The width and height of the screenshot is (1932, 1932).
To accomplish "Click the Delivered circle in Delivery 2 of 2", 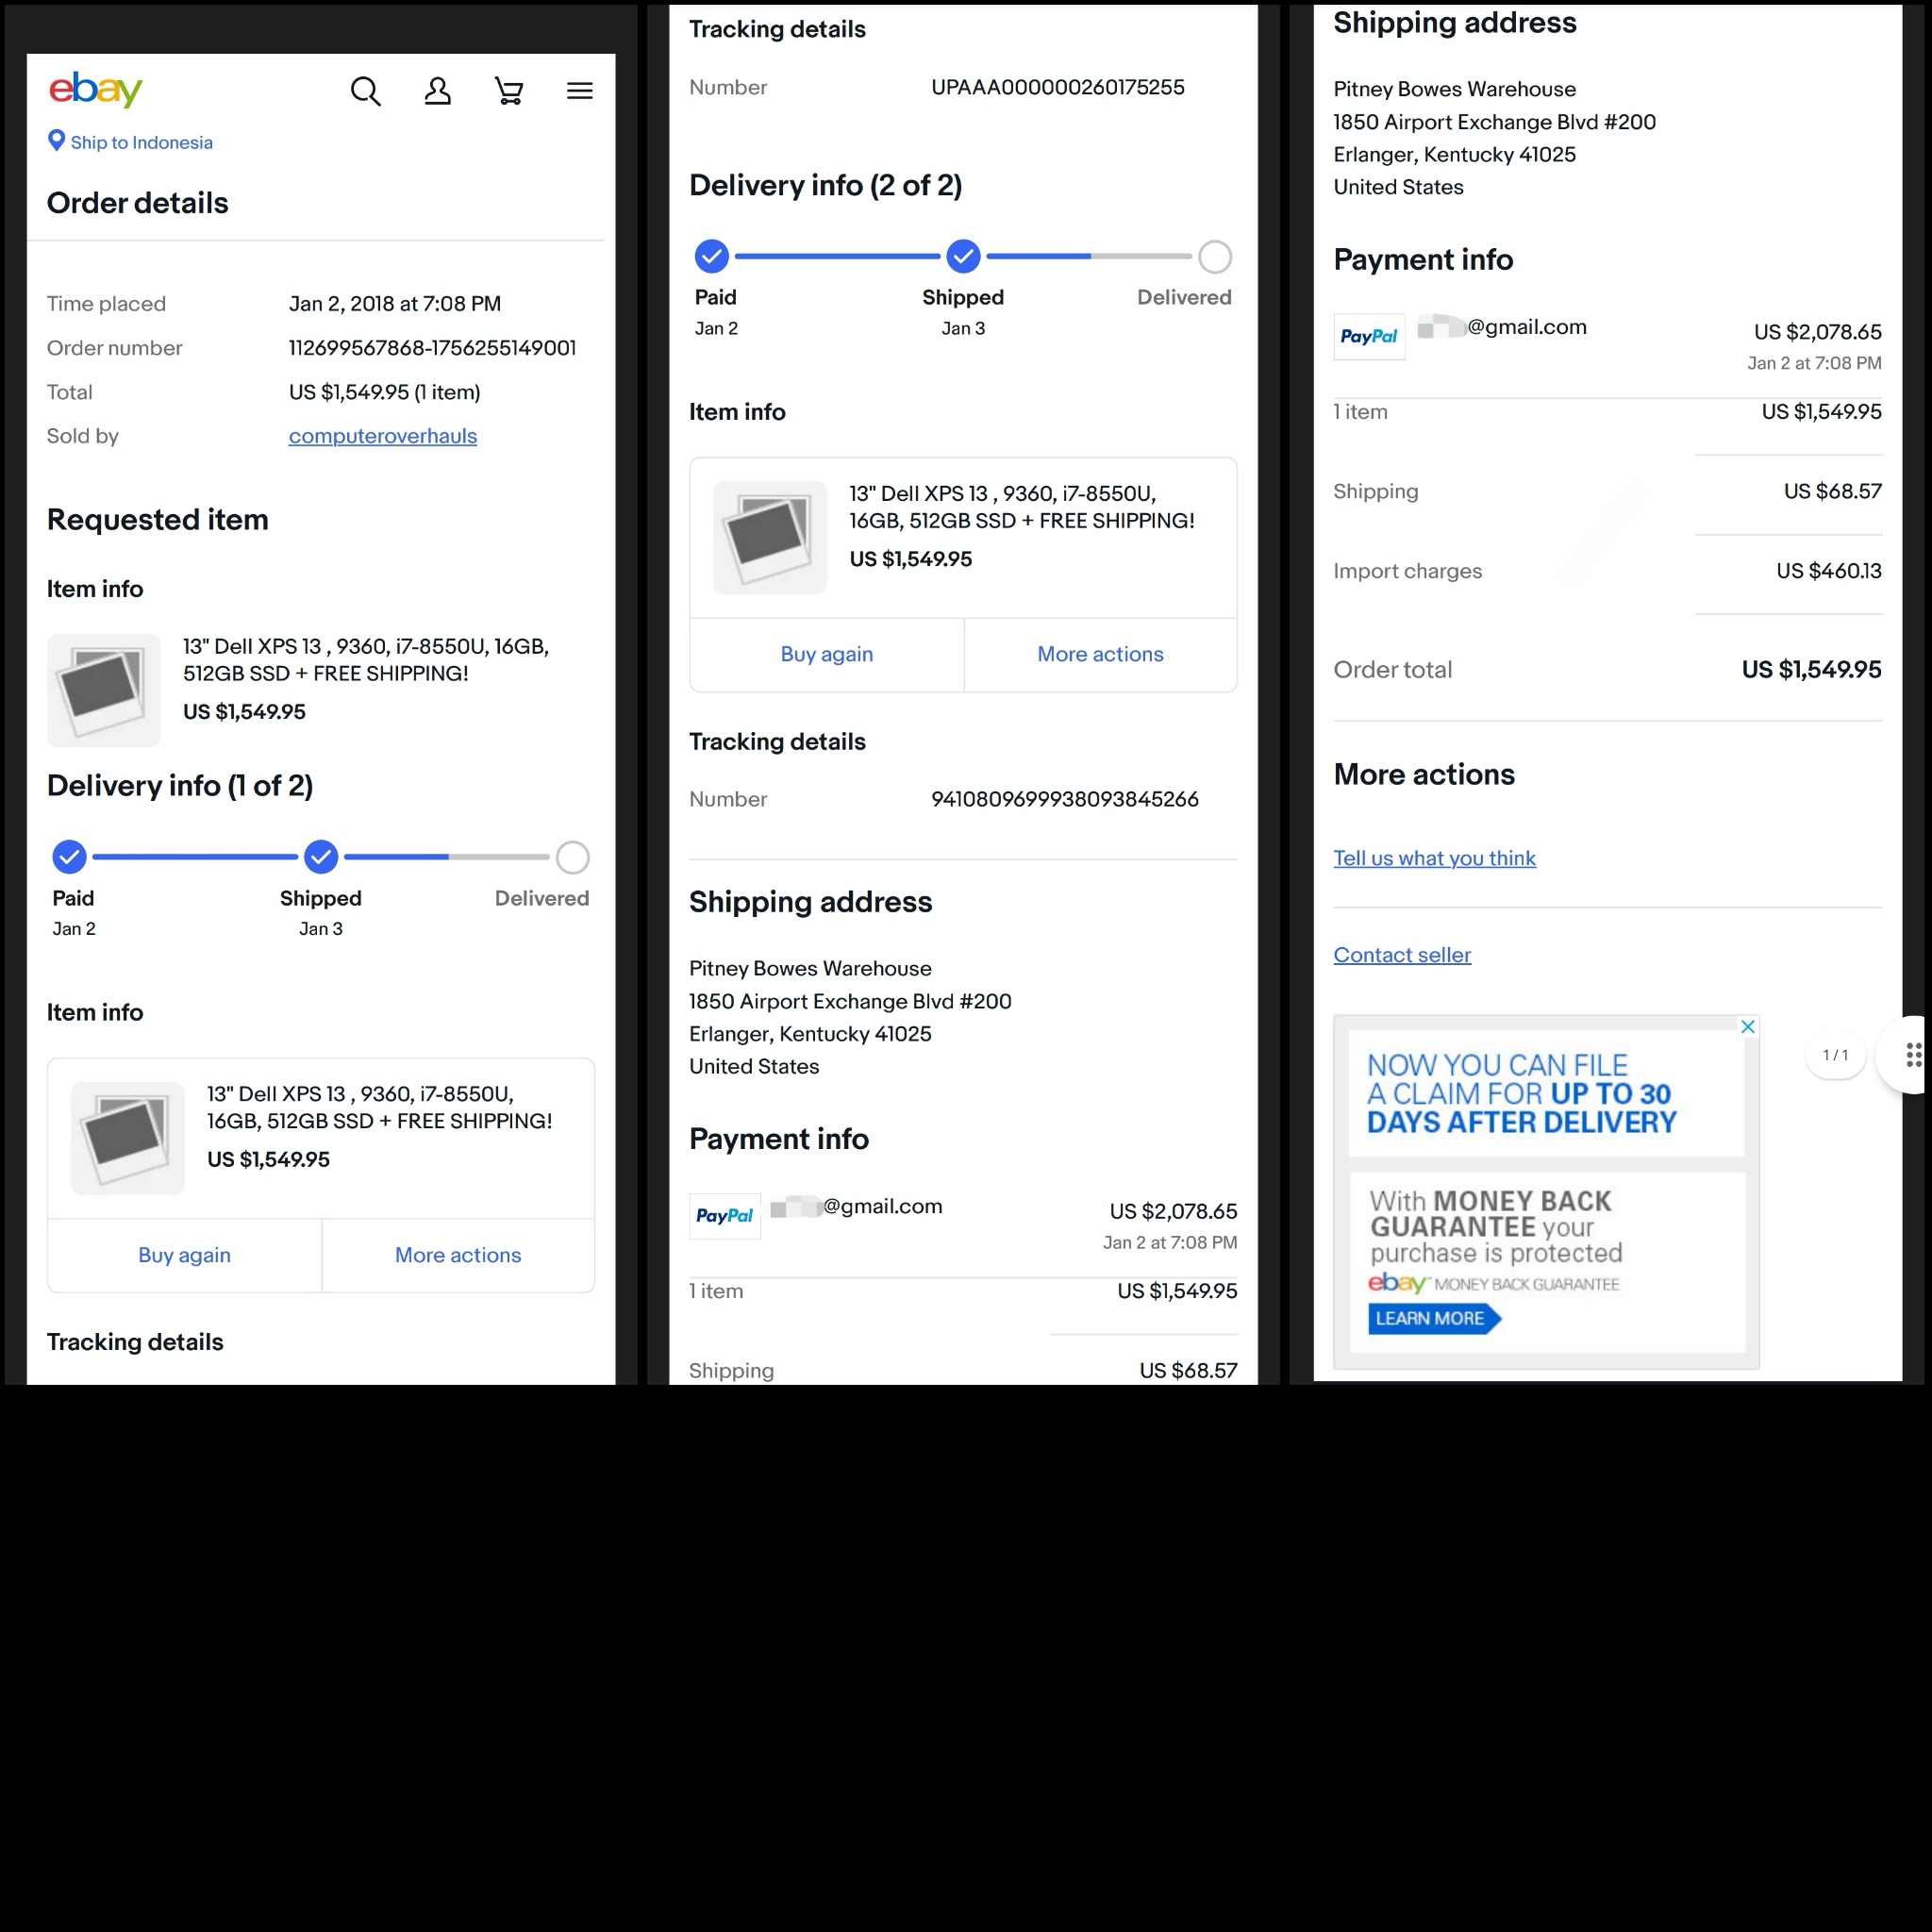I will point(1214,257).
